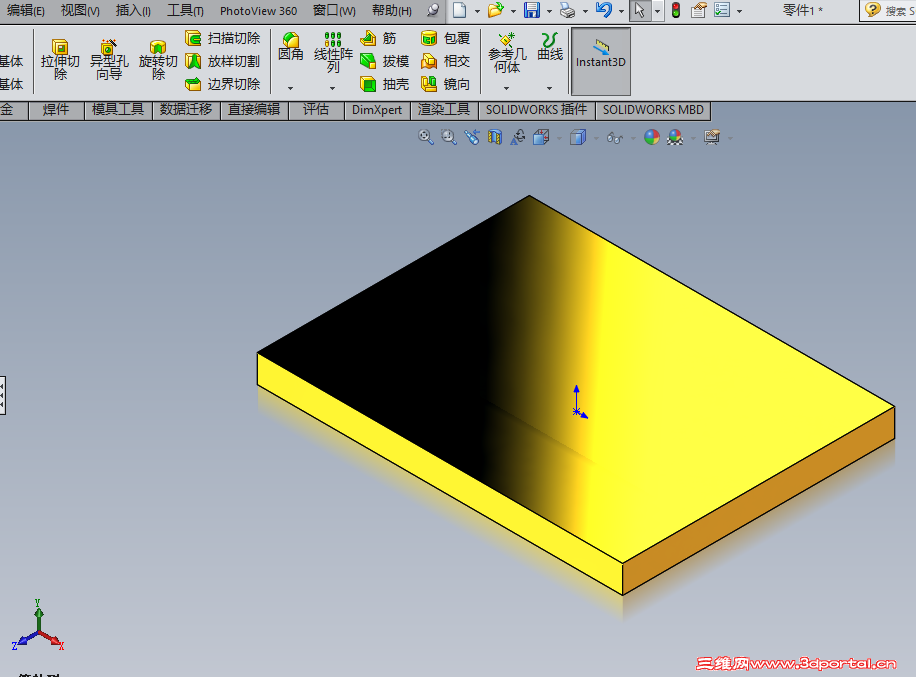Click the pushpin icon on menu bar
Image resolution: width=916 pixels, height=677 pixels.
pyautogui.click(x=433, y=10)
